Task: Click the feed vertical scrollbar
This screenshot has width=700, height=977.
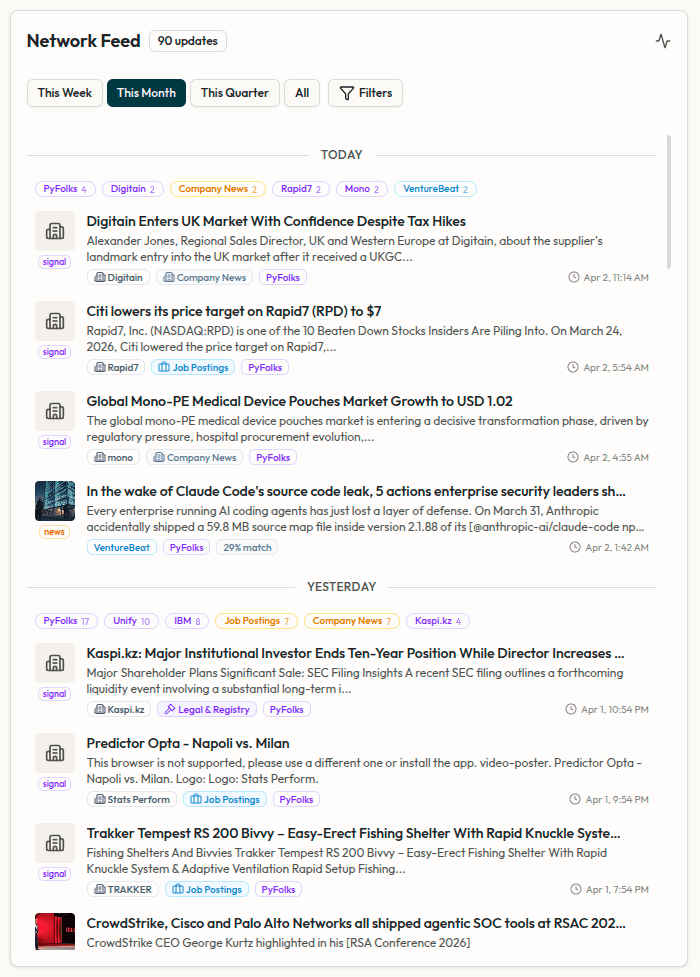Action: pos(669,203)
